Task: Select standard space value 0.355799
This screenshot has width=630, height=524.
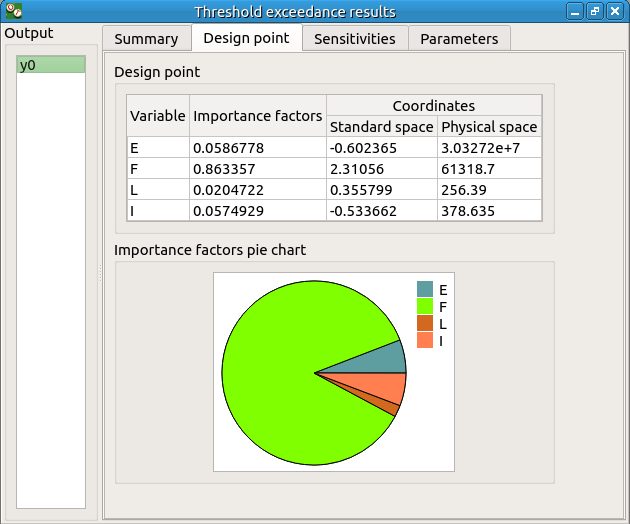Action: click(x=382, y=189)
